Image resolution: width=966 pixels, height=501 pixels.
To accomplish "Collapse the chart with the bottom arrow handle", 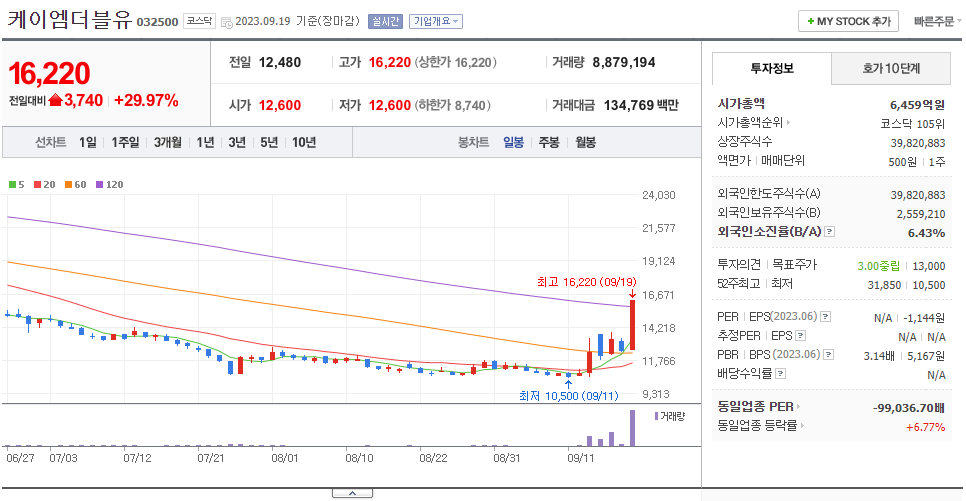I will (x=352, y=493).
